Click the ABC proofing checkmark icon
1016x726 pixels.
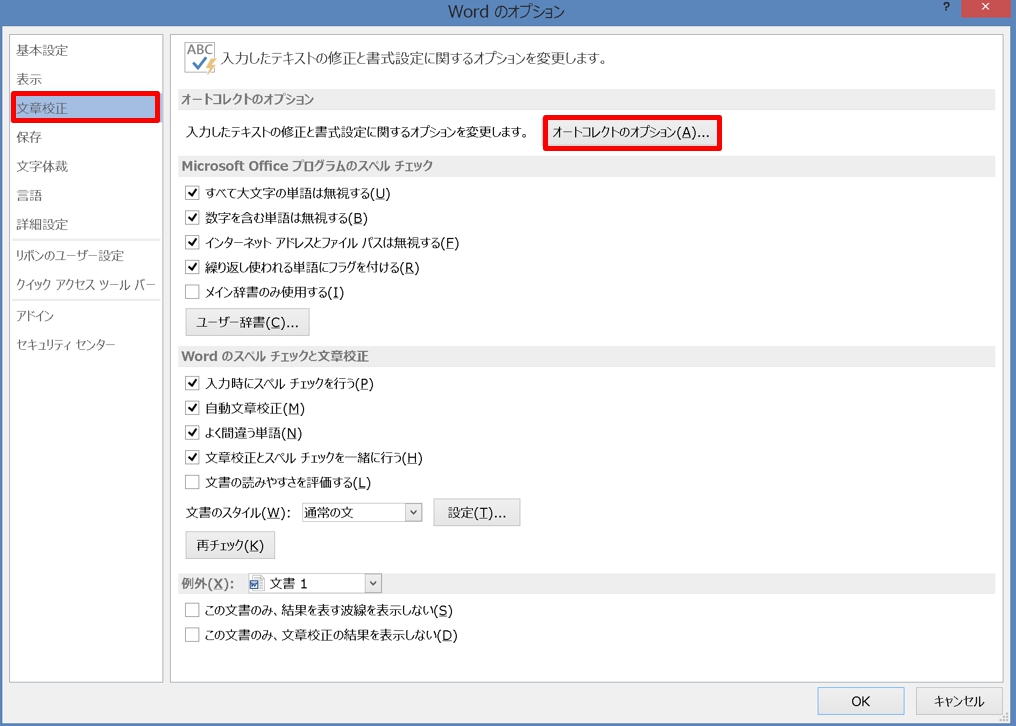pyautogui.click(x=200, y=58)
